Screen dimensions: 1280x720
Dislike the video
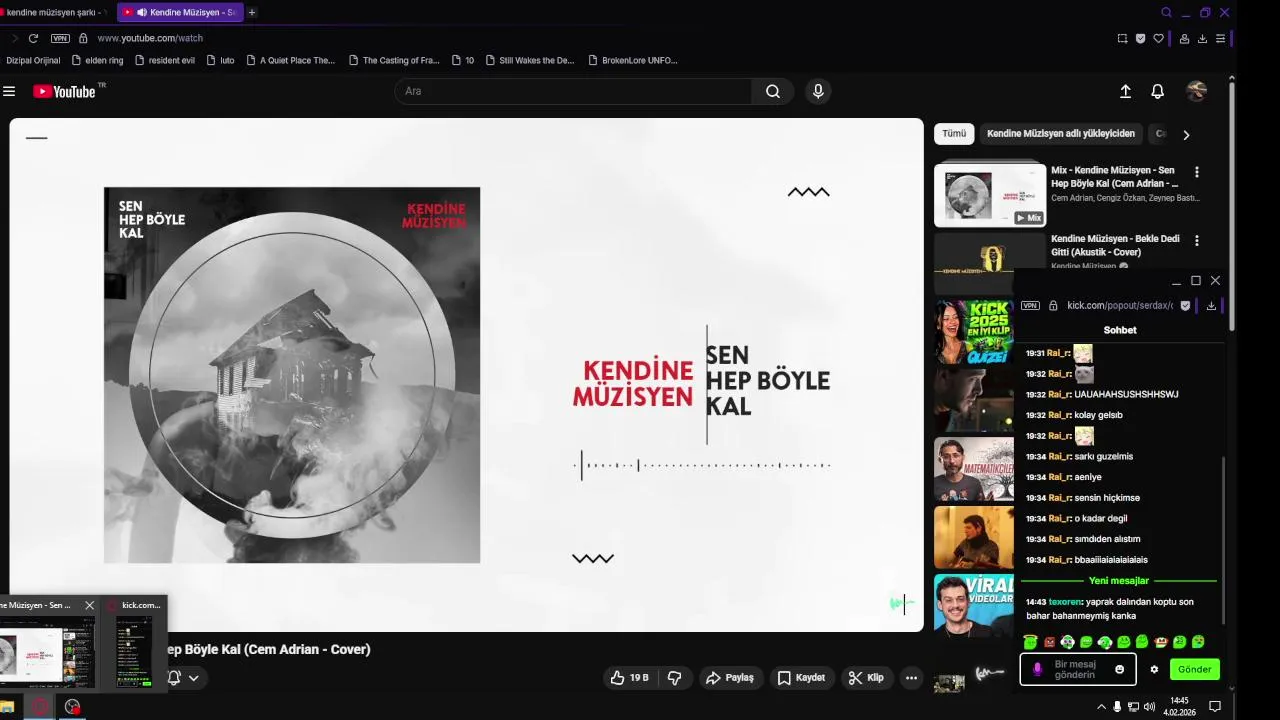[675, 678]
